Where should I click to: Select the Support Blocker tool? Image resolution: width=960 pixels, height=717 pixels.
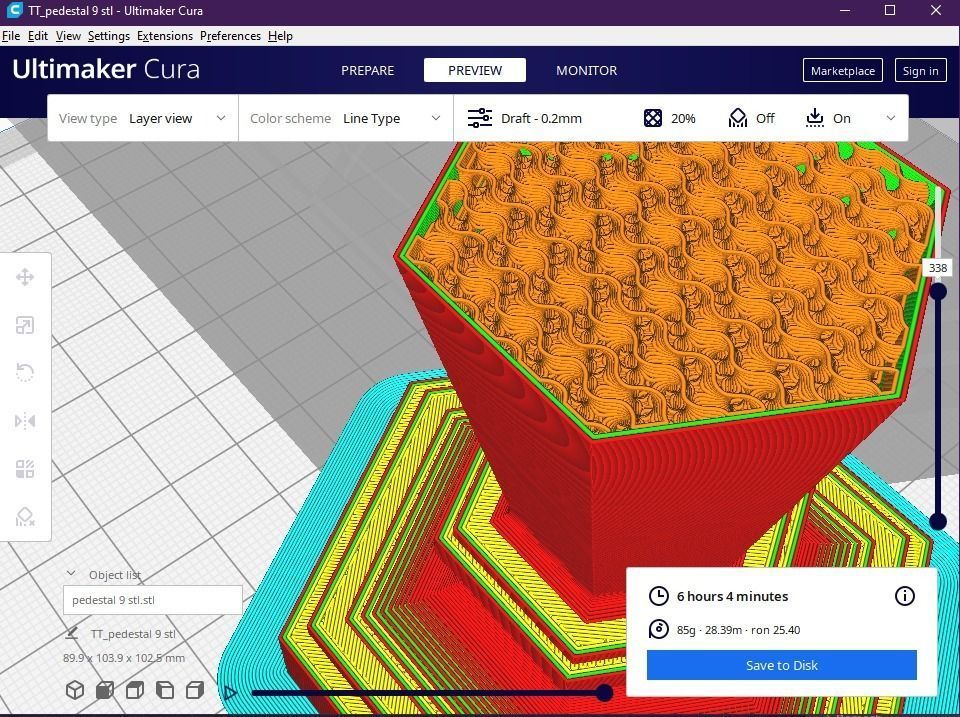(25, 517)
